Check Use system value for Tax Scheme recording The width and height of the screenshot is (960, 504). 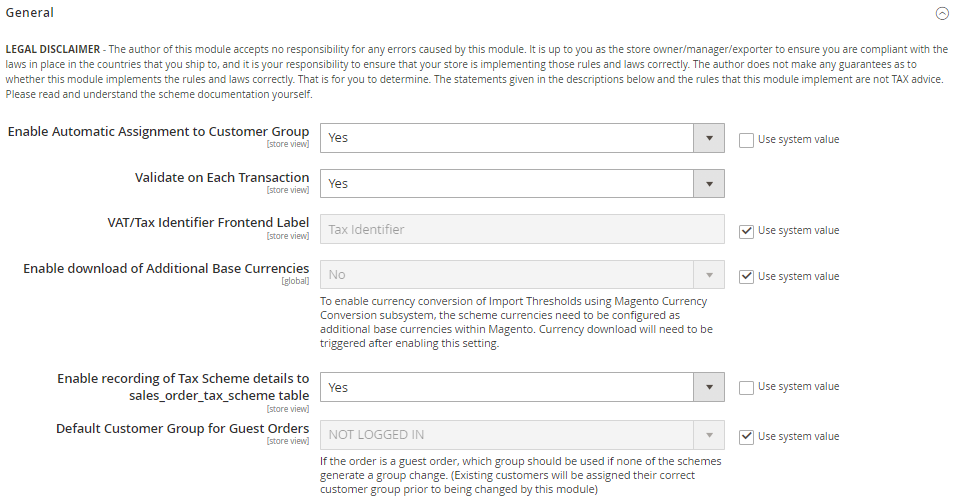746,387
